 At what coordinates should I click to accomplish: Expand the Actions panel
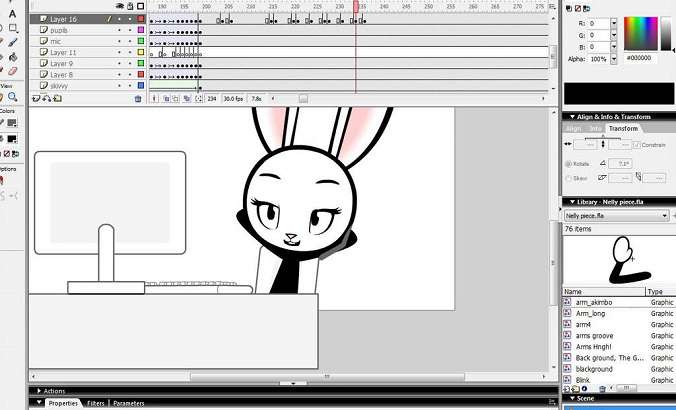click(39, 391)
